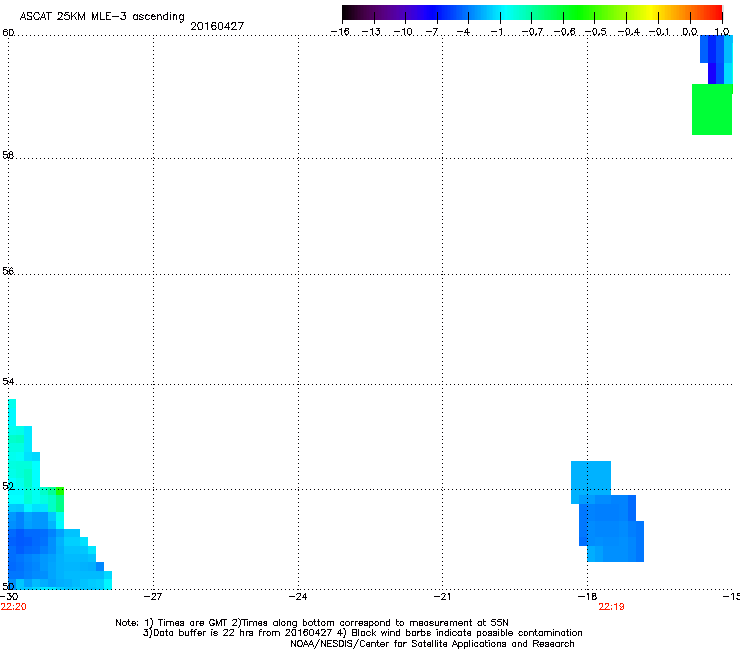Click the 1.0 color scale label
The width and height of the screenshot is (740, 650).
pyautogui.click(x=722, y=32)
